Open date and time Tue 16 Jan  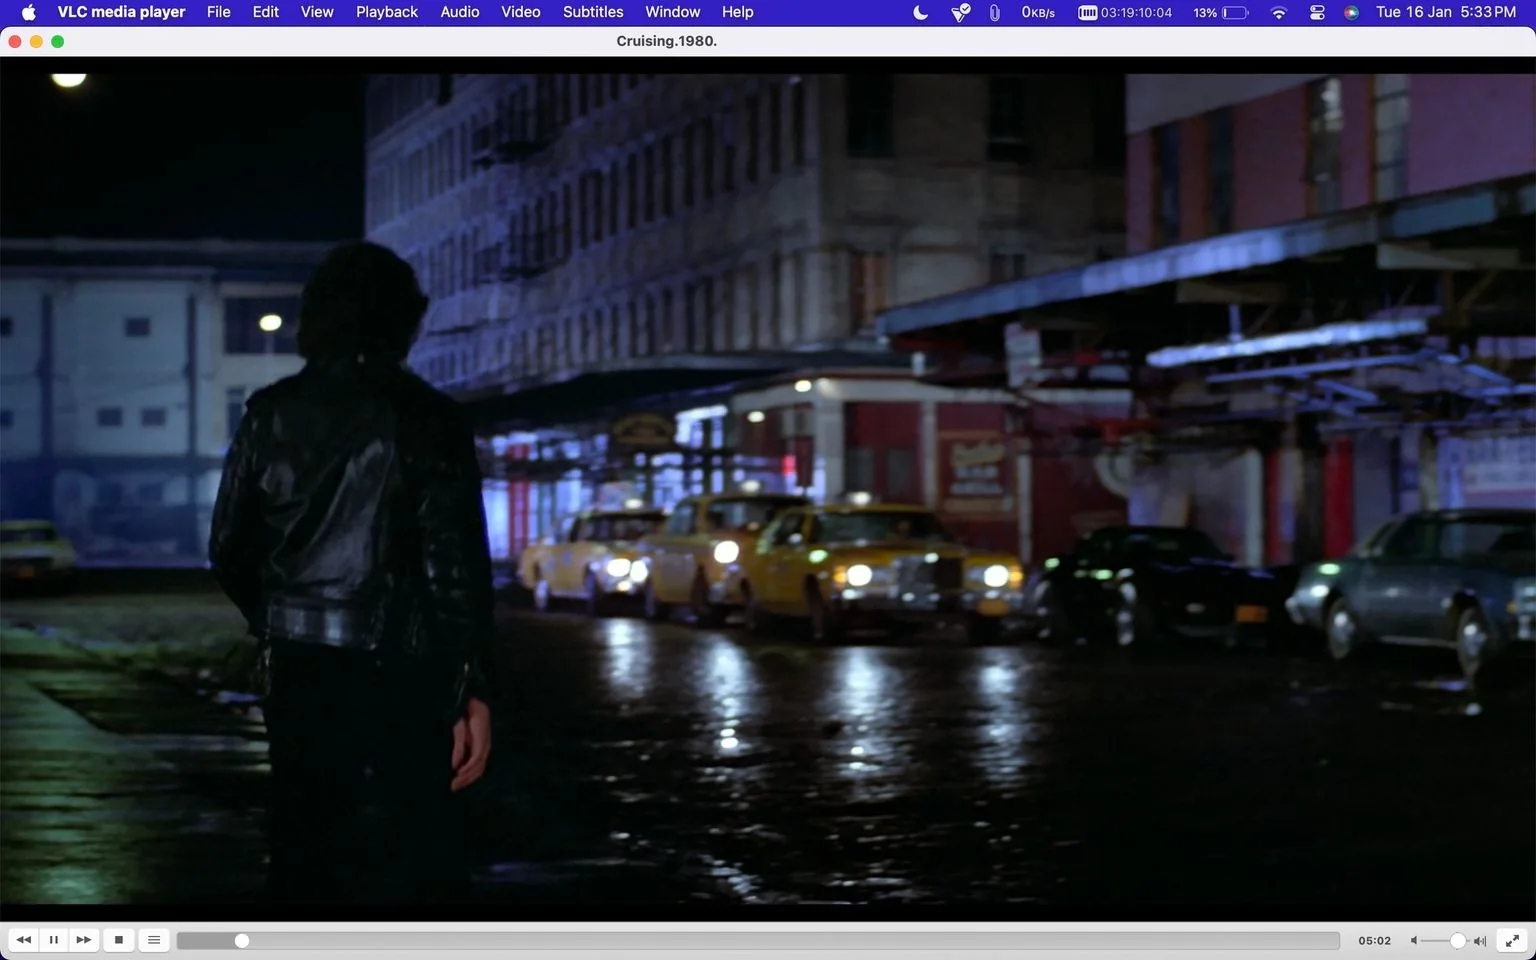click(1446, 12)
